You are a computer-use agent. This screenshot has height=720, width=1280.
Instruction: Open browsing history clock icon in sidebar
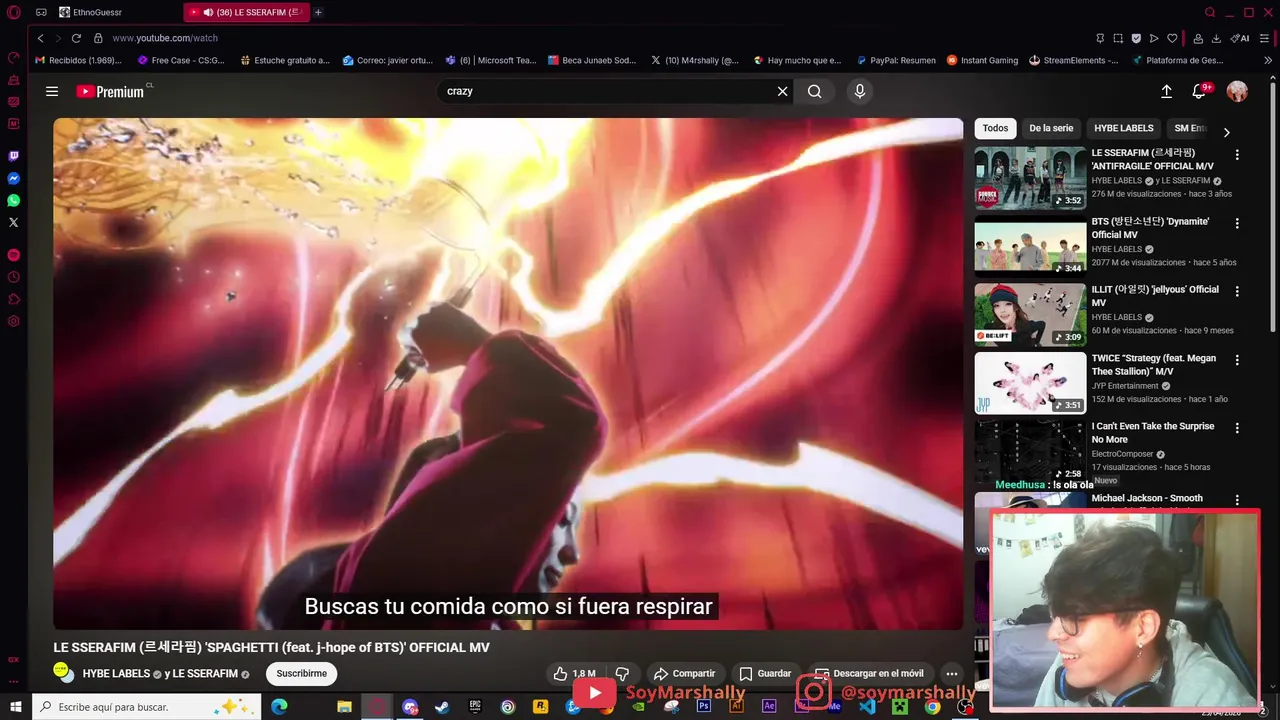point(13,277)
